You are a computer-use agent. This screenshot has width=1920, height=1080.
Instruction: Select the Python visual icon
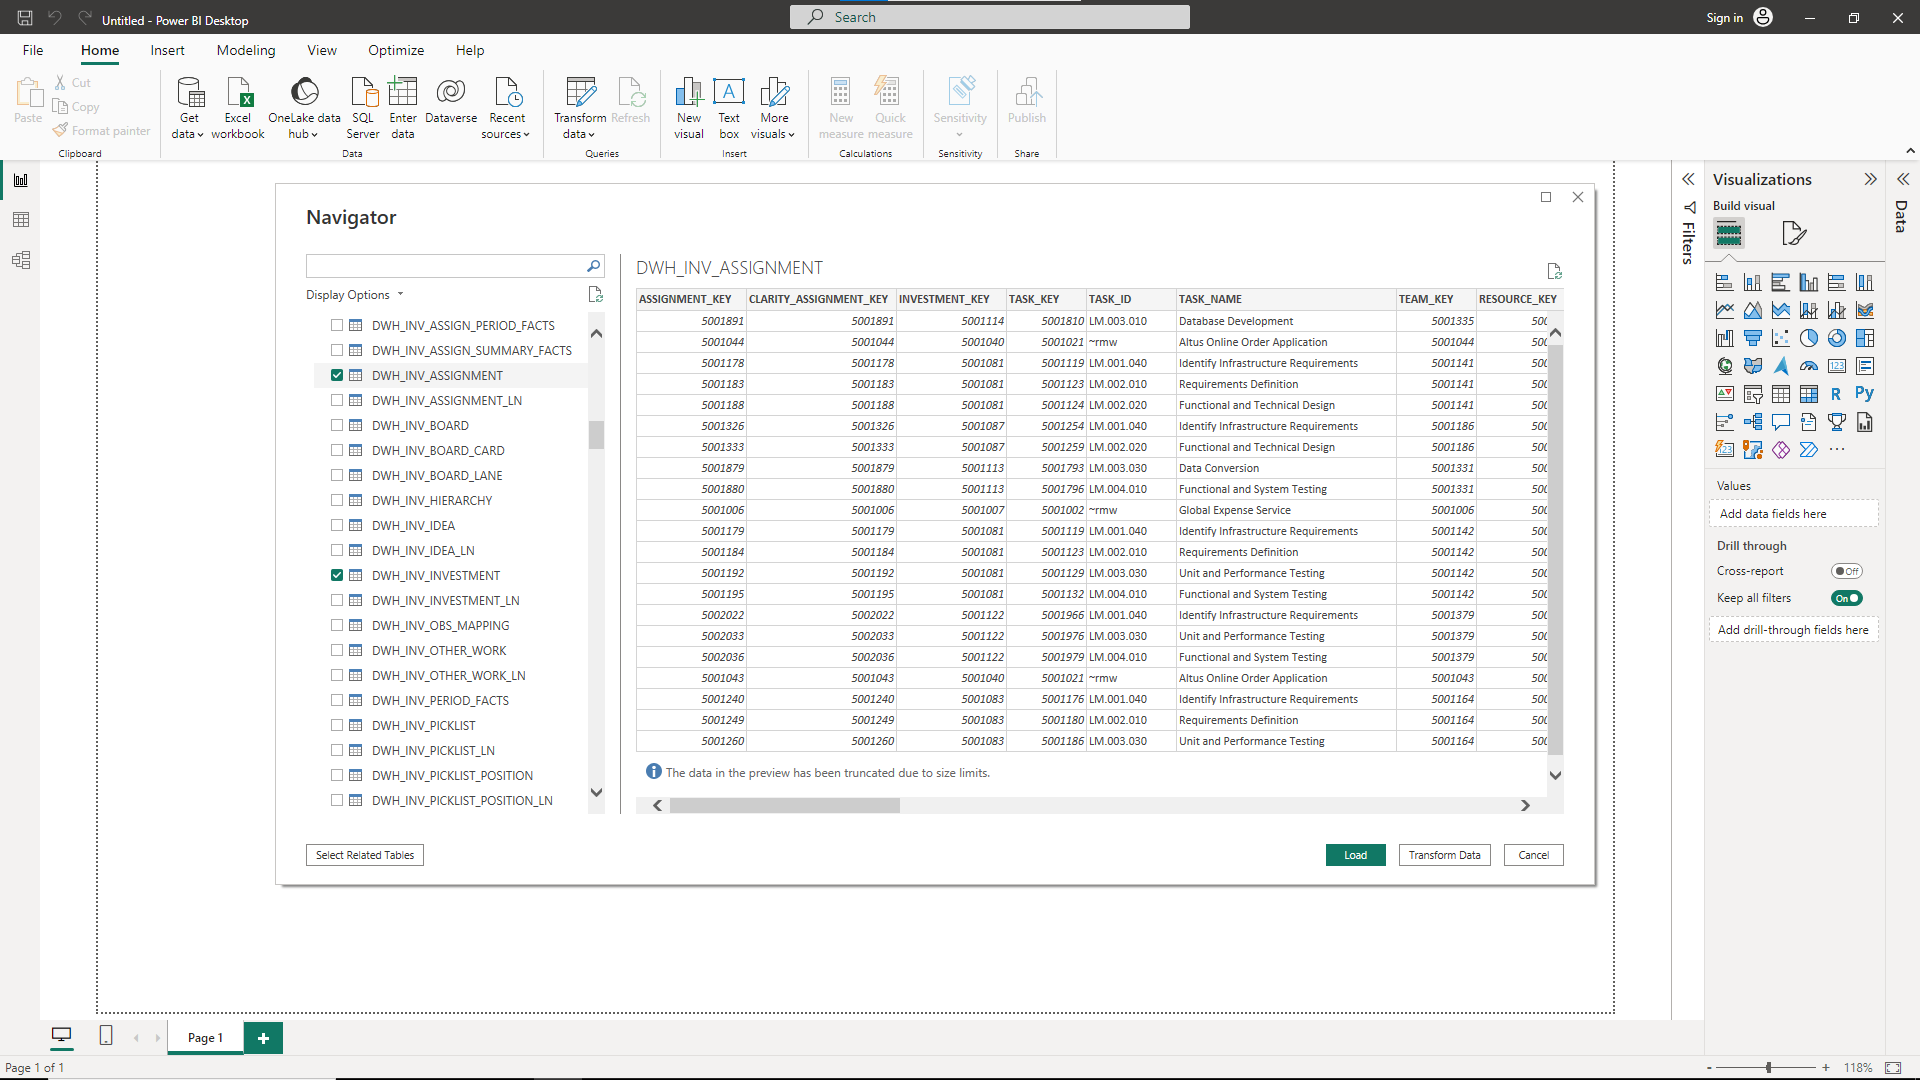click(1865, 394)
